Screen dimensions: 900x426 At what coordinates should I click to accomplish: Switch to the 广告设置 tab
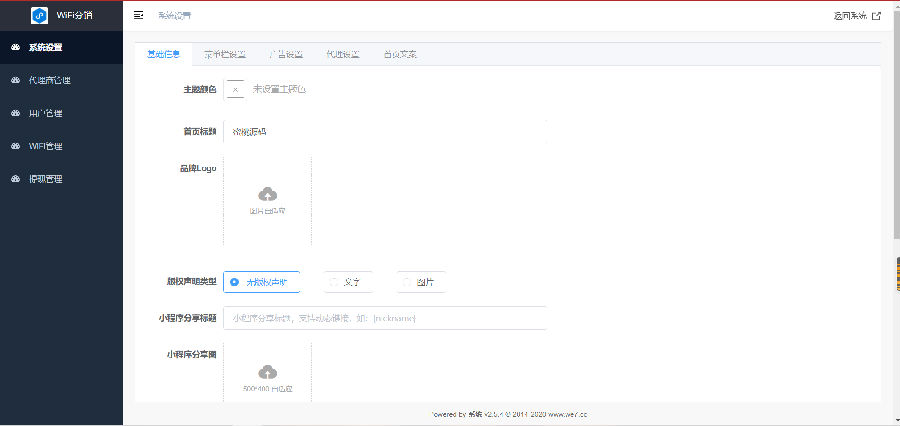pyautogui.click(x=286, y=55)
